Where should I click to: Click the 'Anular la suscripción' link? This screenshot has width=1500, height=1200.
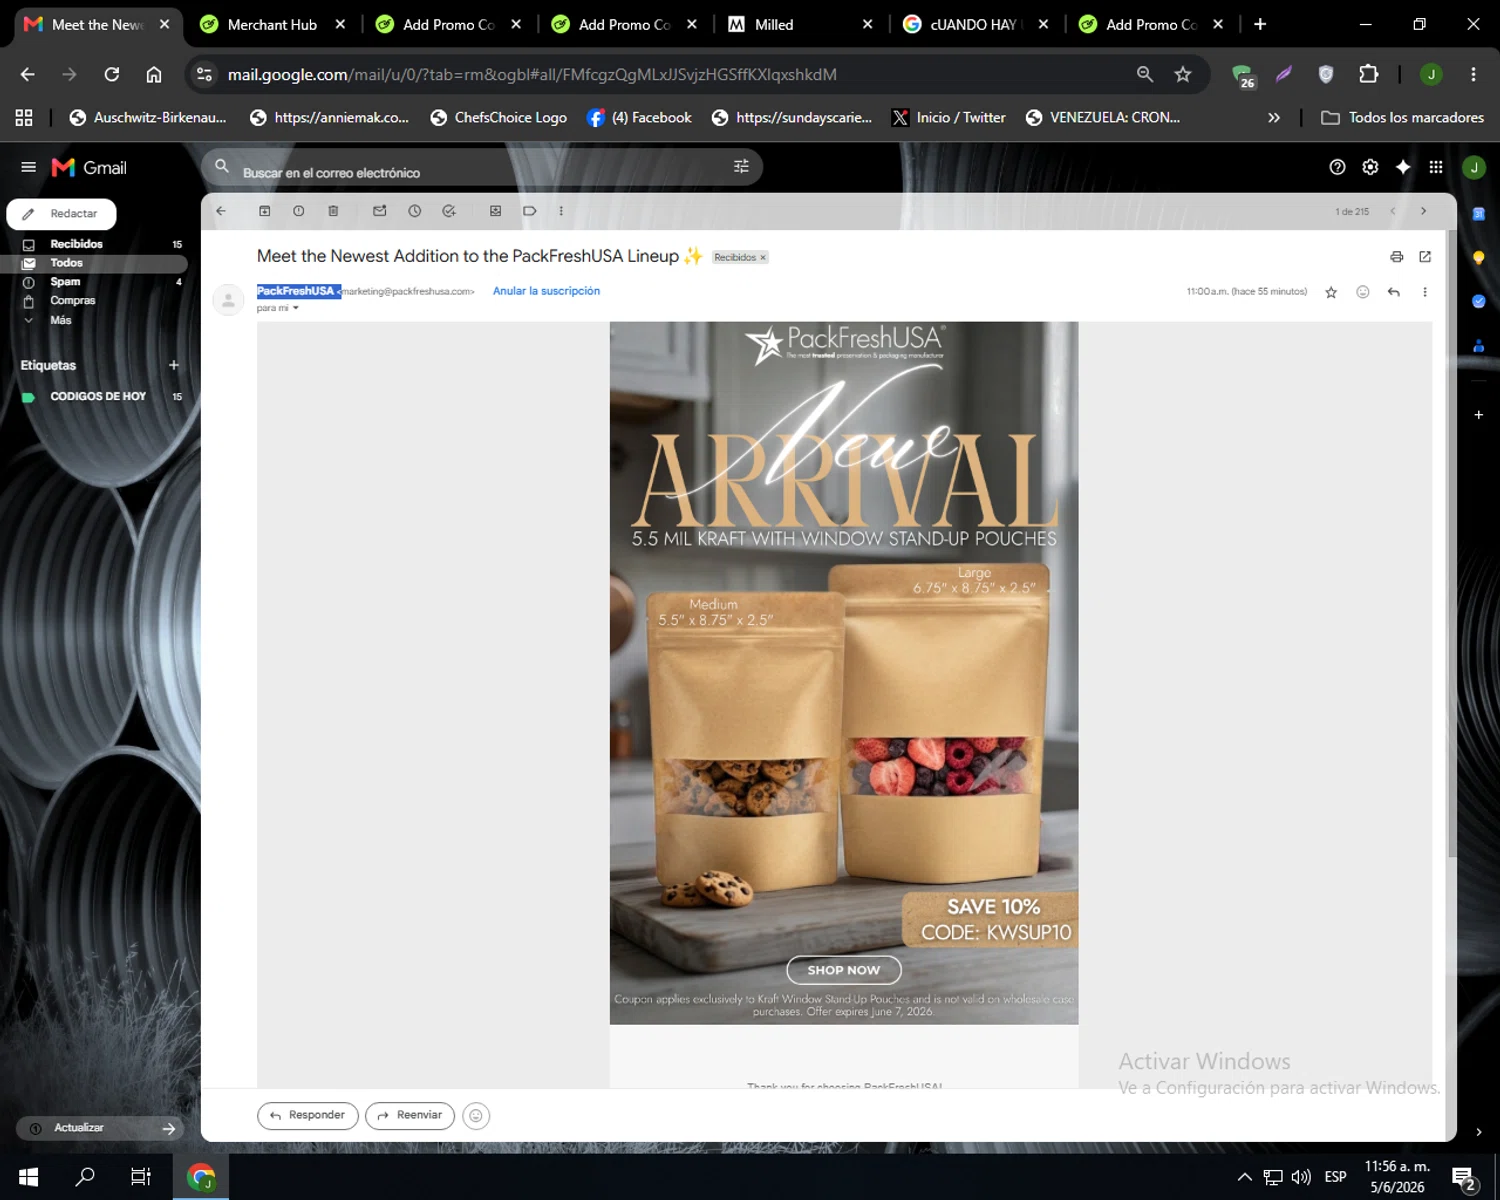(x=546, y=291)
